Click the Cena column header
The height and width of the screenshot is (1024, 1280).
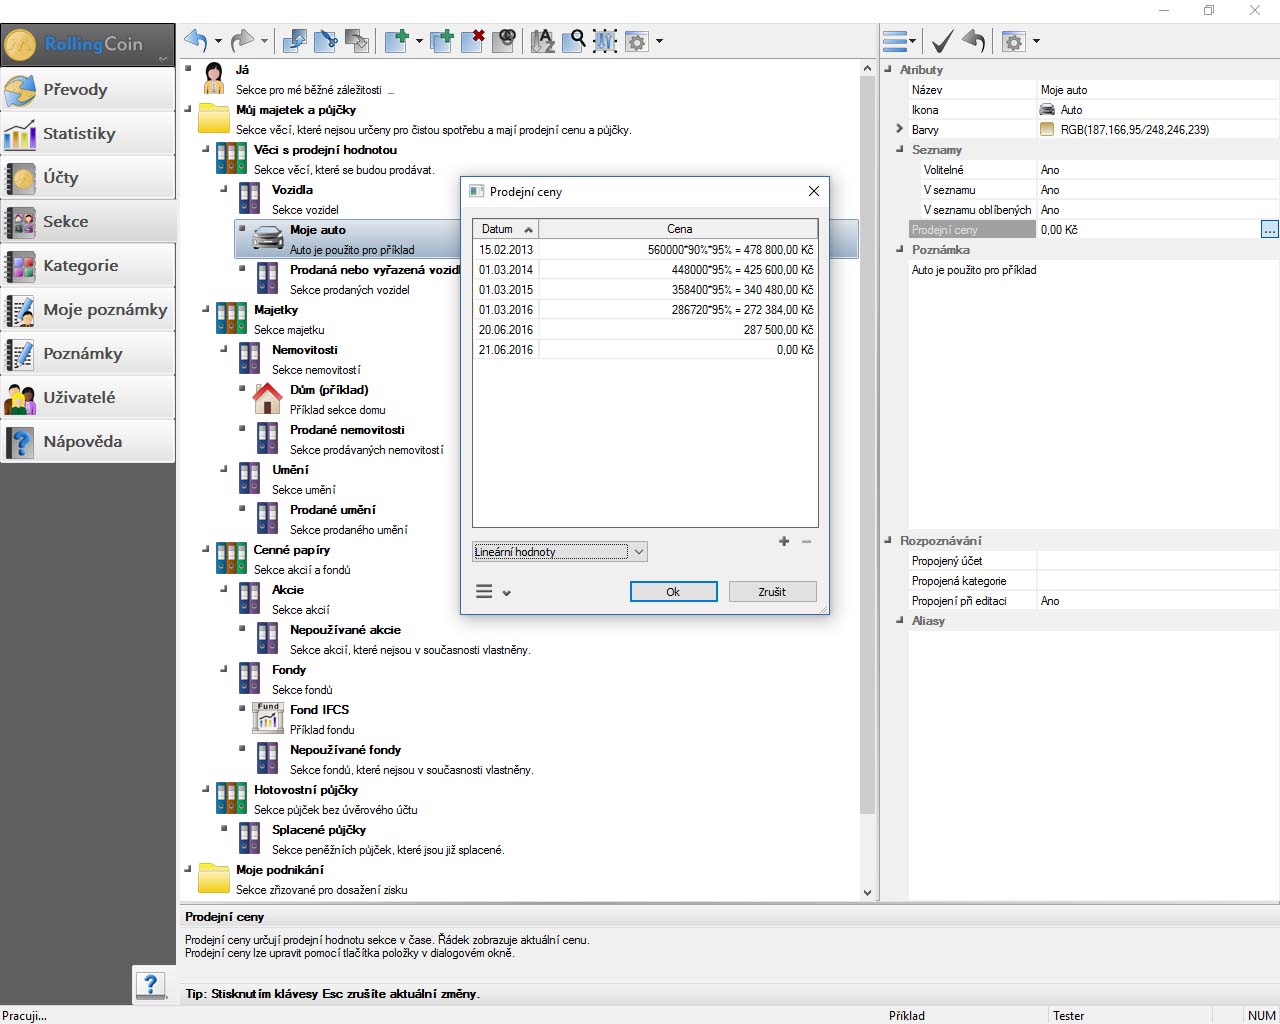pos(679,229)
